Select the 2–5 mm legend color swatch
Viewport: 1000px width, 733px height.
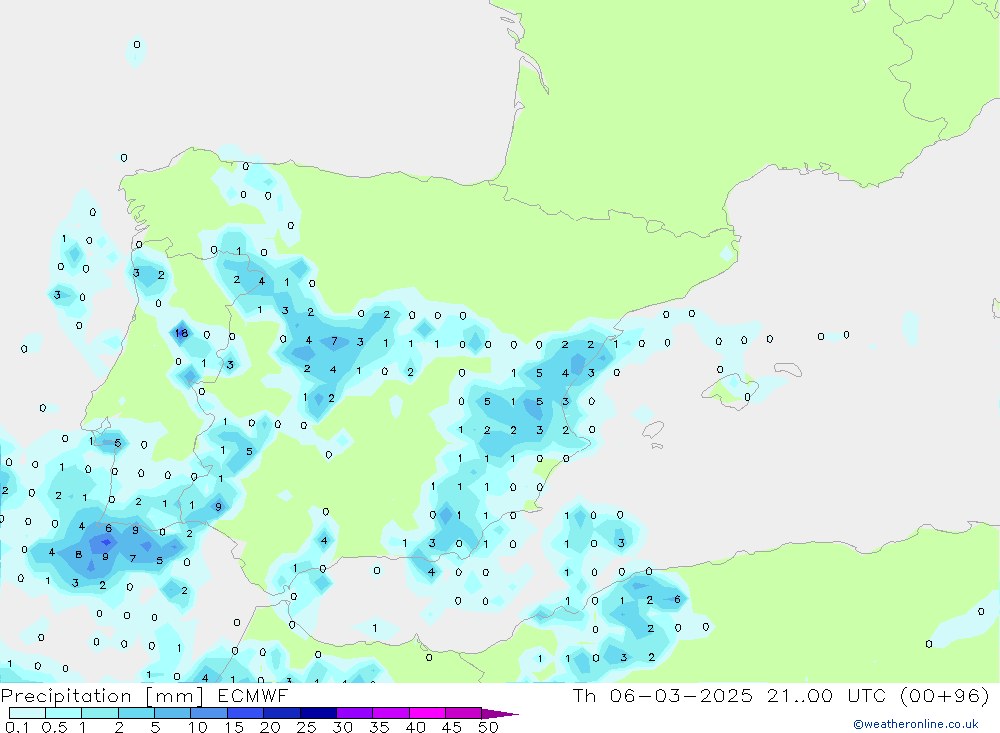(136, 713)
